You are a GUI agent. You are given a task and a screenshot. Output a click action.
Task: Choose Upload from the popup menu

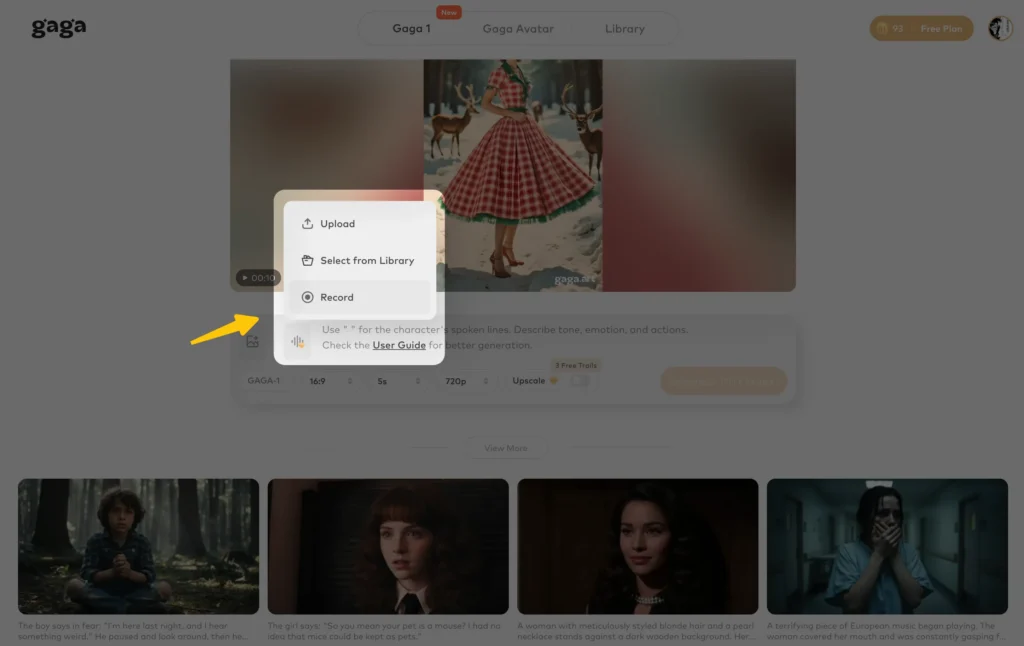pos(337,224)
